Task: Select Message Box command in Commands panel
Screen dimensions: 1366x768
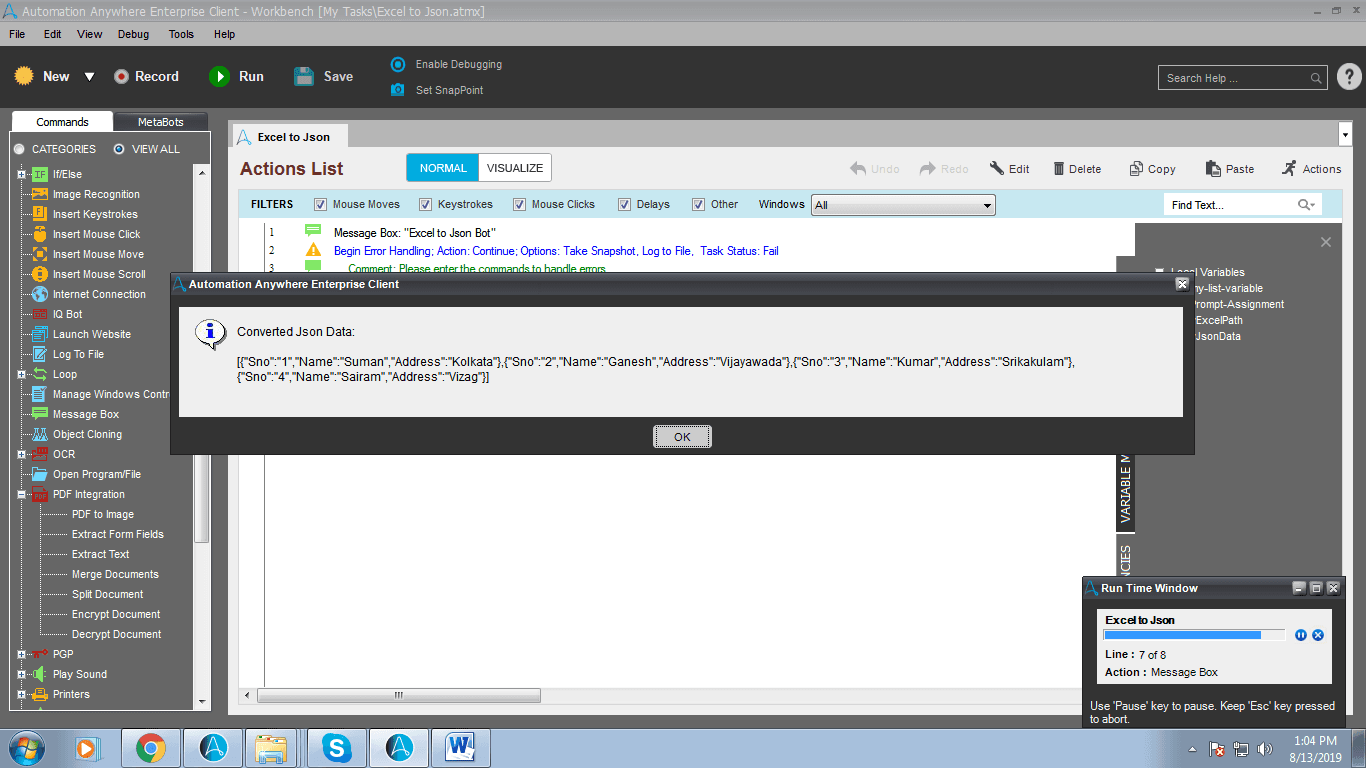Action: [x=86, y=414]
